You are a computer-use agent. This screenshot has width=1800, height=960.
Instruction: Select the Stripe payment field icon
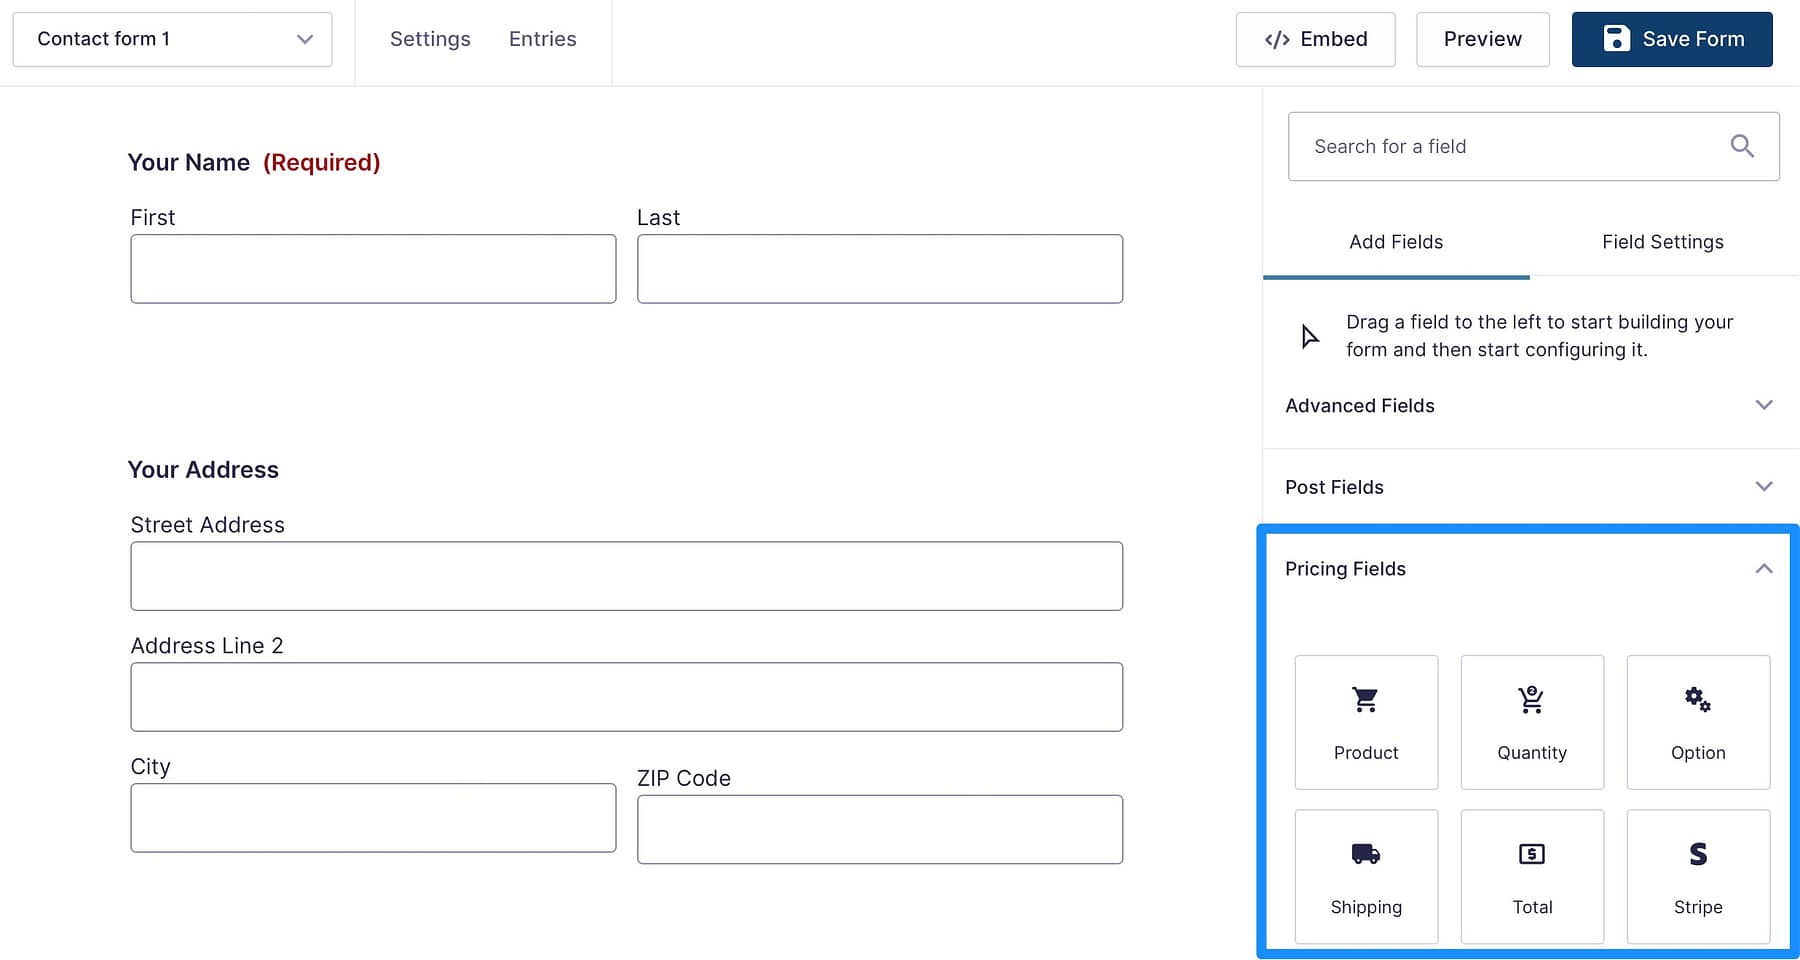pyautogui.click(x=1697, y=853)
